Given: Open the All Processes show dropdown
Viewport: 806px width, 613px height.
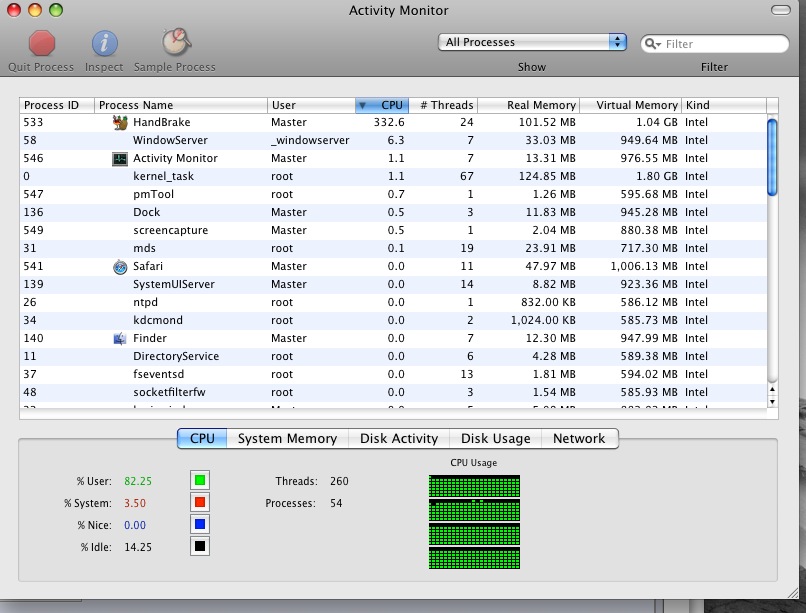Looking at the screenshot, I should coord(532,42).
